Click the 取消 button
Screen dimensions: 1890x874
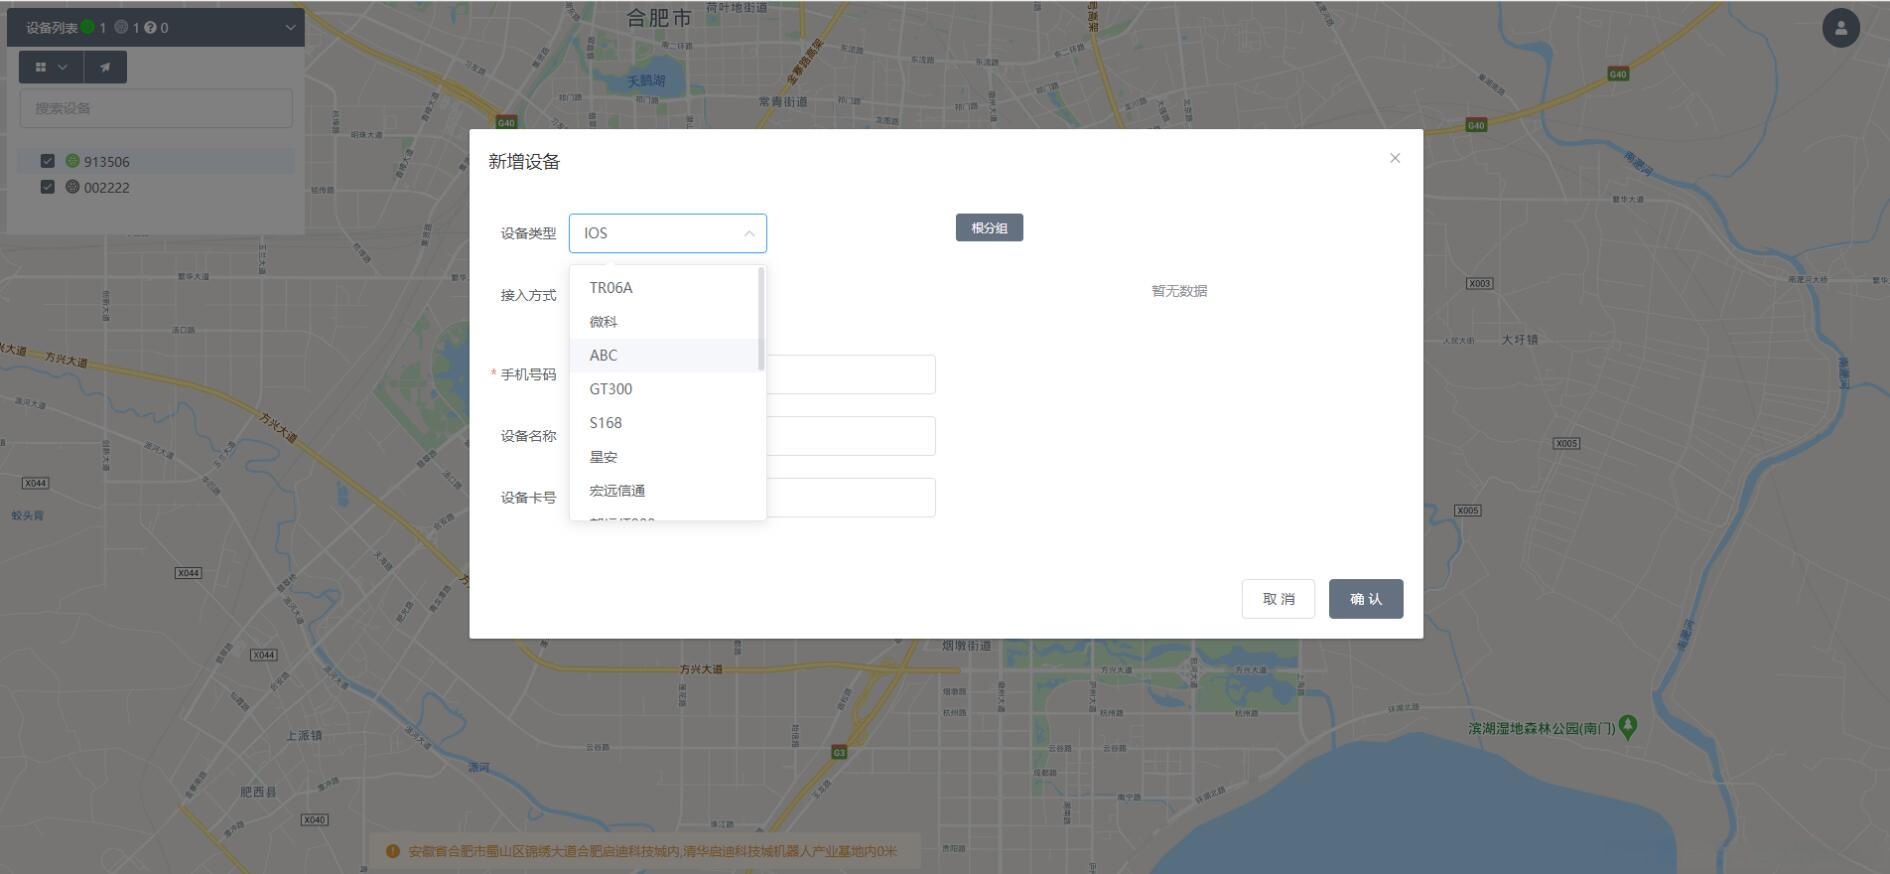(1278, 599)
